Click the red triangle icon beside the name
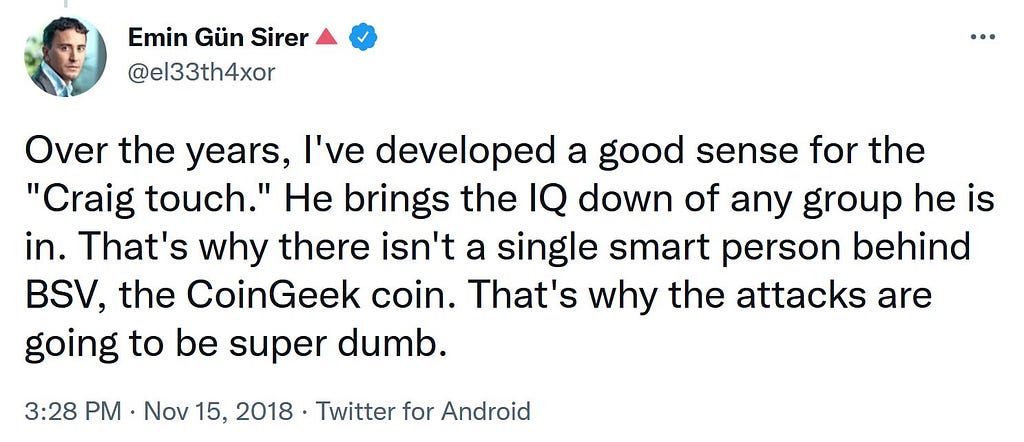1024x442 pixels. [x=324, y=37]
